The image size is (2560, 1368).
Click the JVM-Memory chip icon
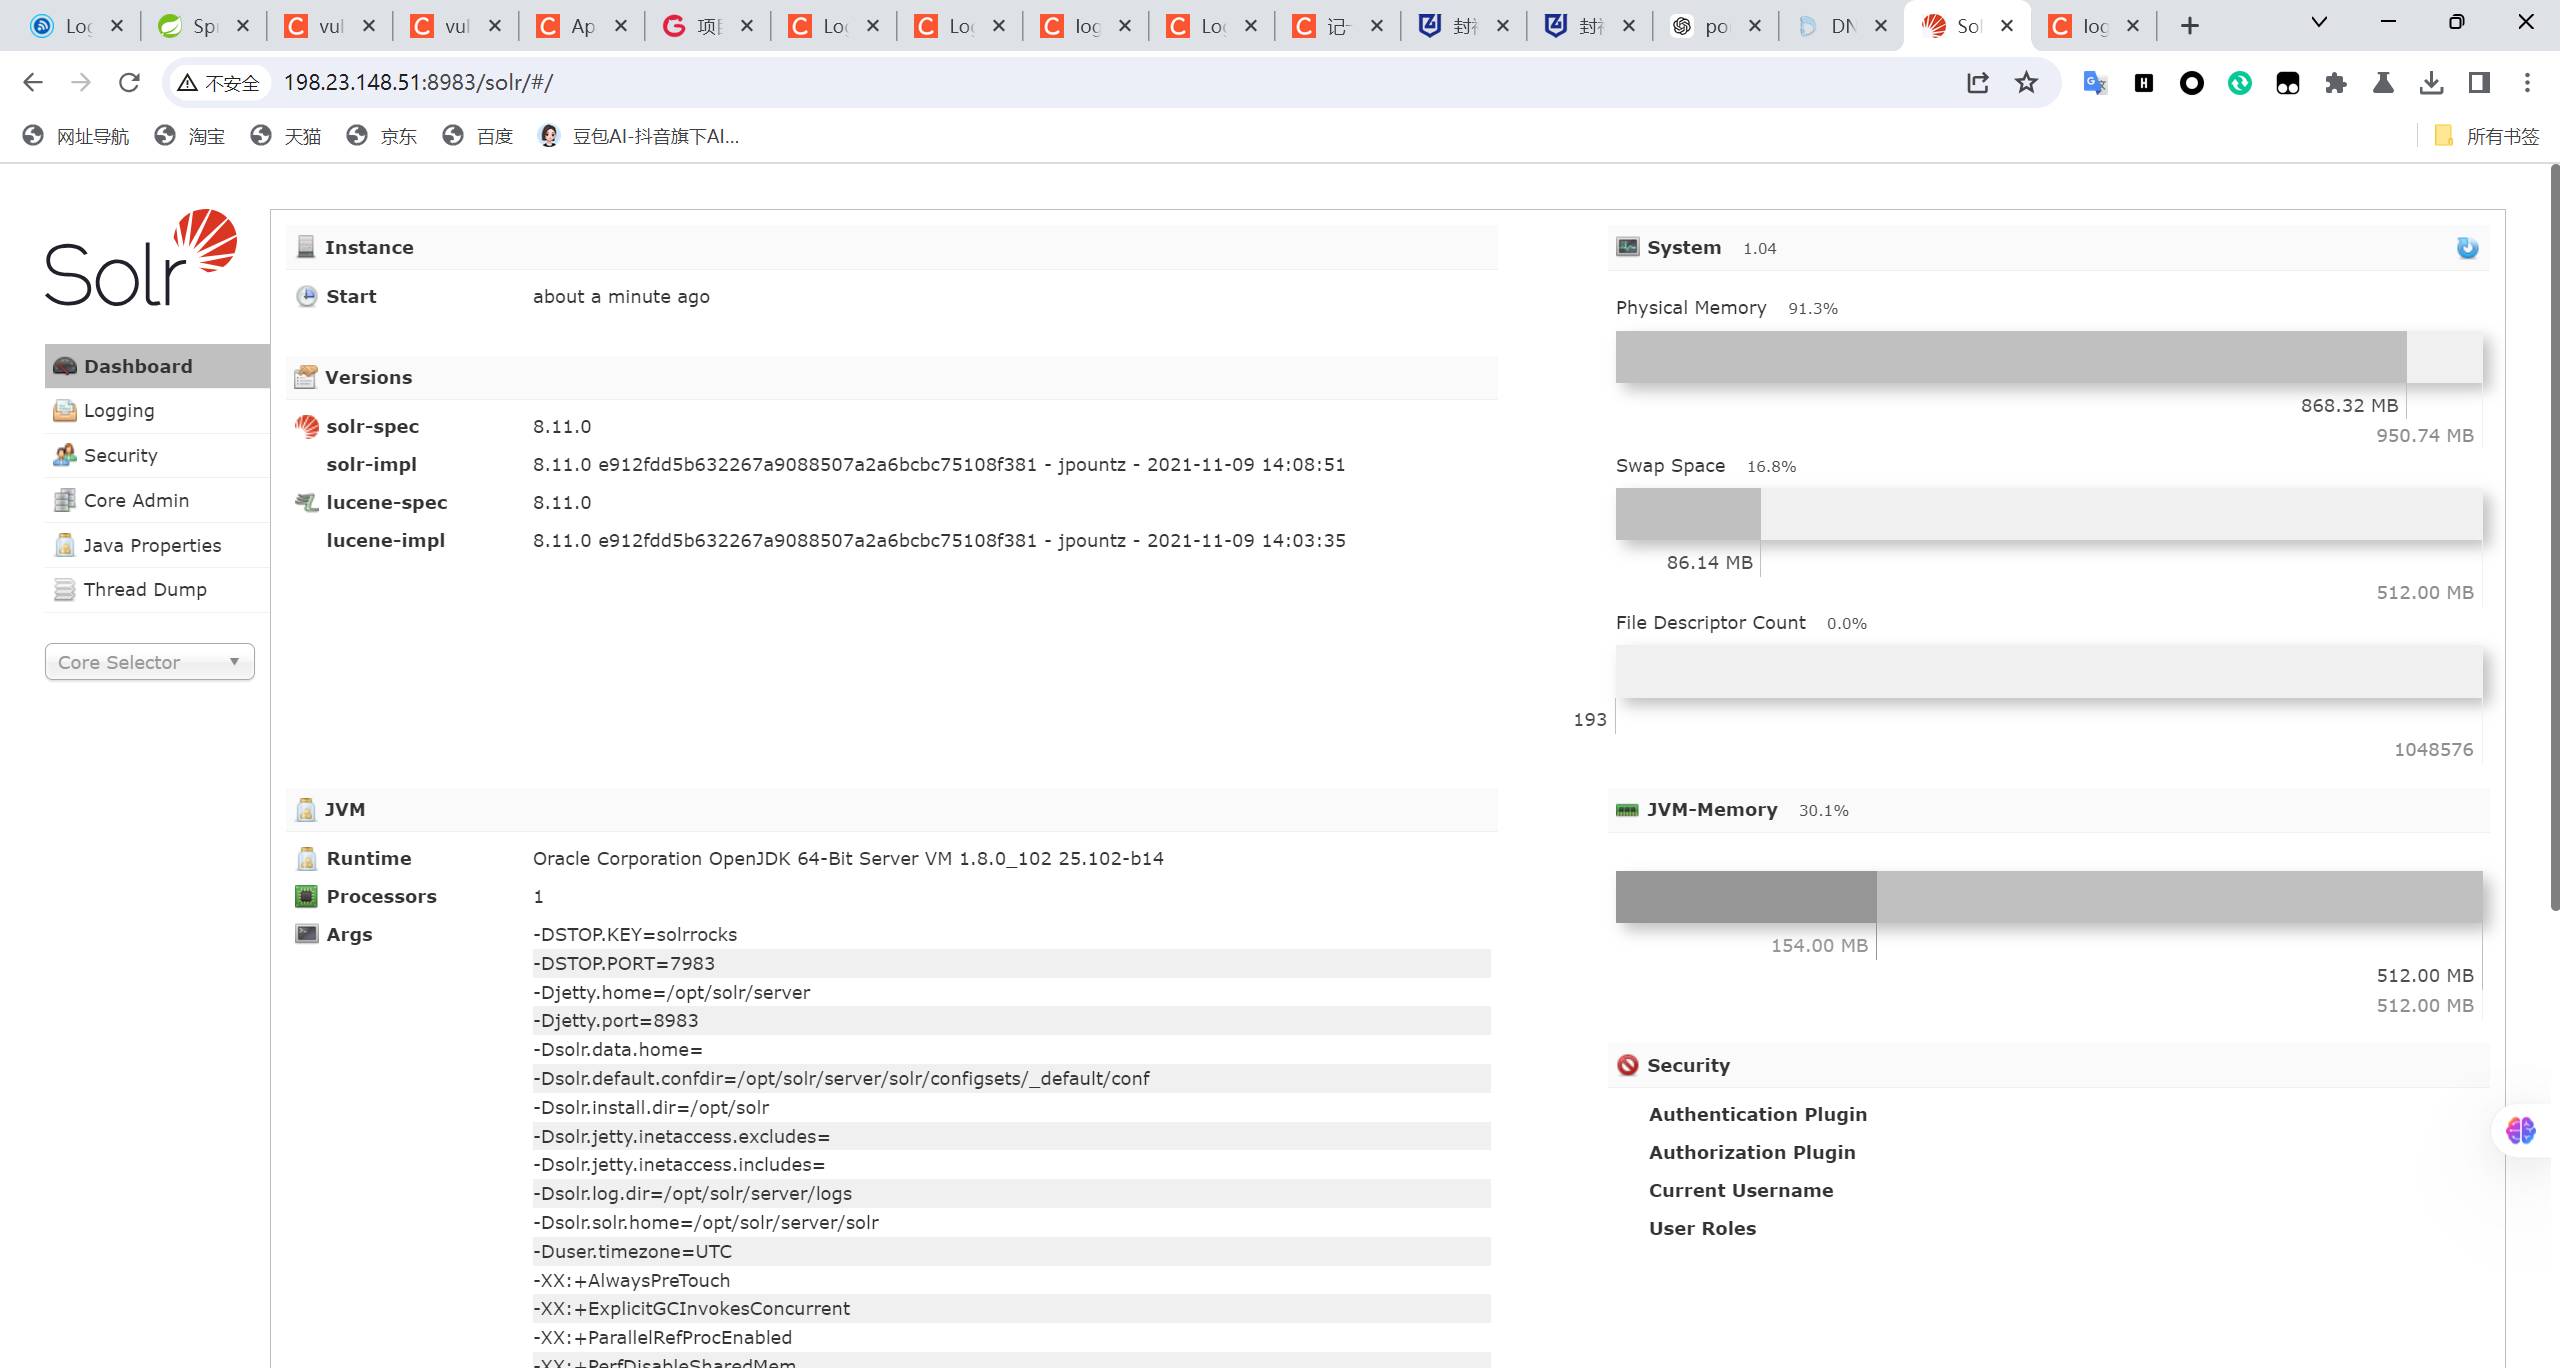pyautogui.click(x=1628, y=810)
